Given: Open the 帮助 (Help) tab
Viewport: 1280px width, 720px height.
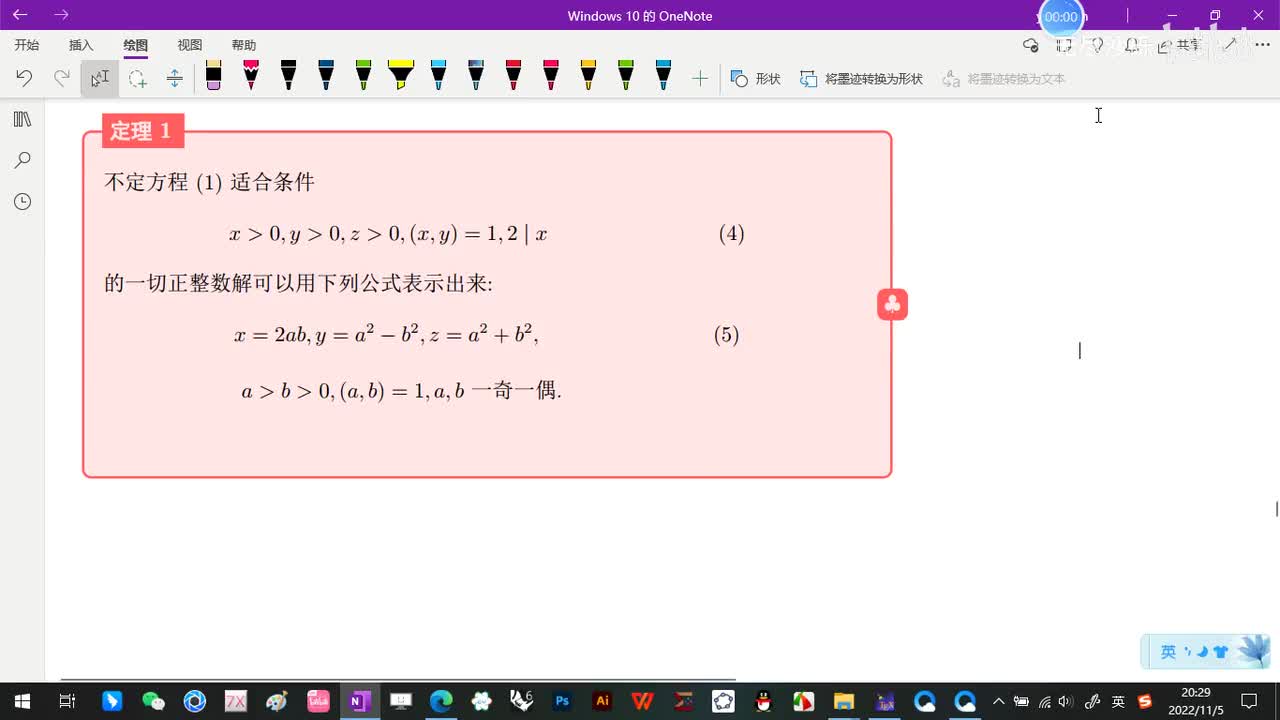Looking at the screenshot, I should tap(244, 45).
